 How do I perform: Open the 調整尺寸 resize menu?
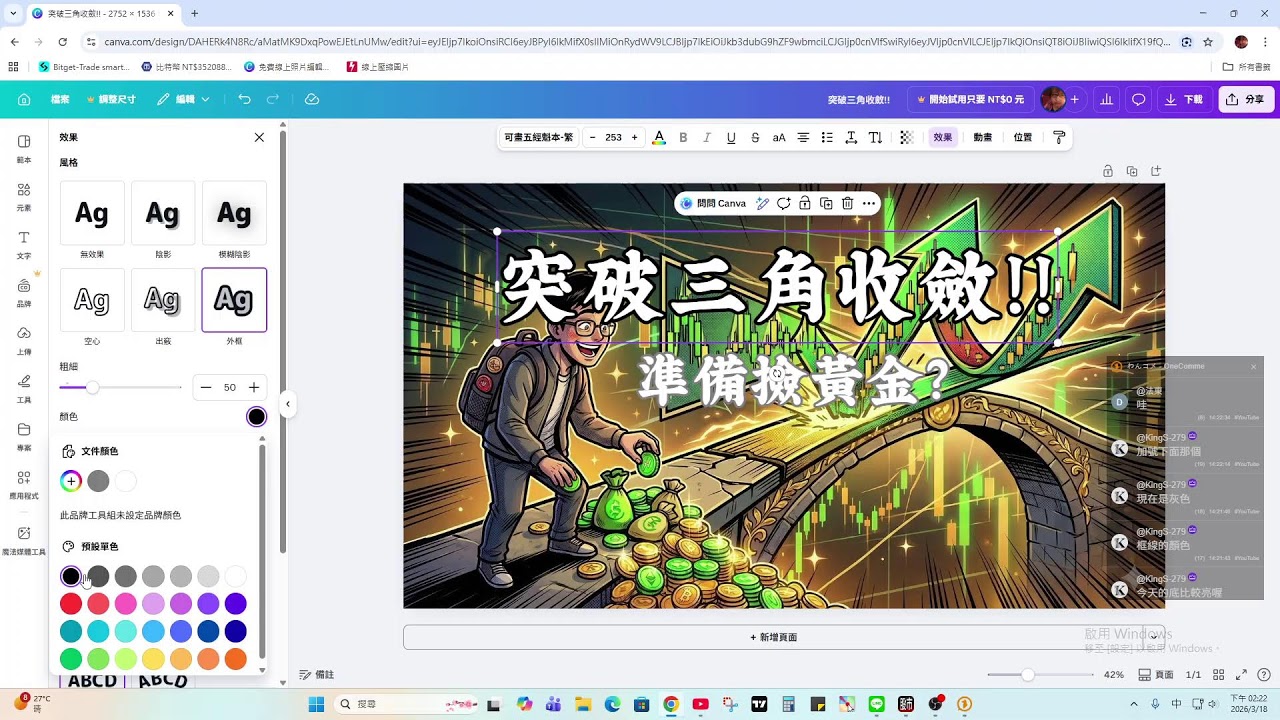(111, 99)
